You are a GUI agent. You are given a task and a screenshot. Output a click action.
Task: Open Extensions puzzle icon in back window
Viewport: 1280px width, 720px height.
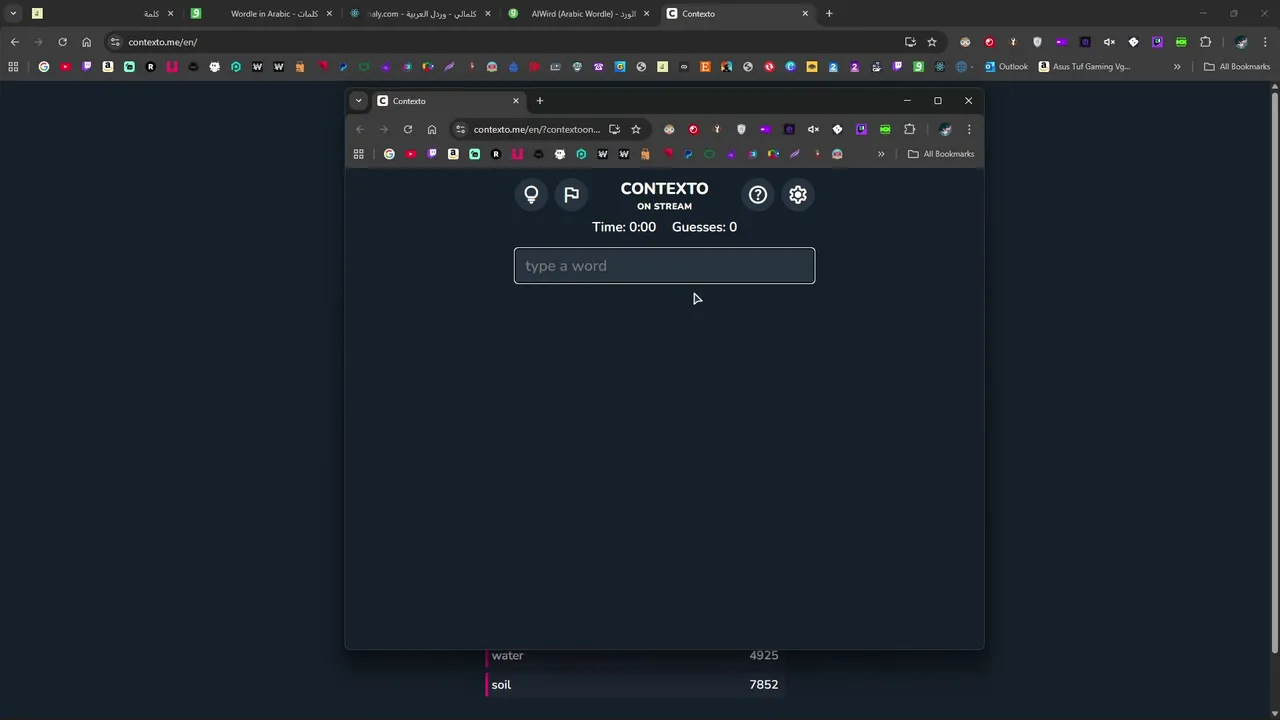(x=1205, y=42)
